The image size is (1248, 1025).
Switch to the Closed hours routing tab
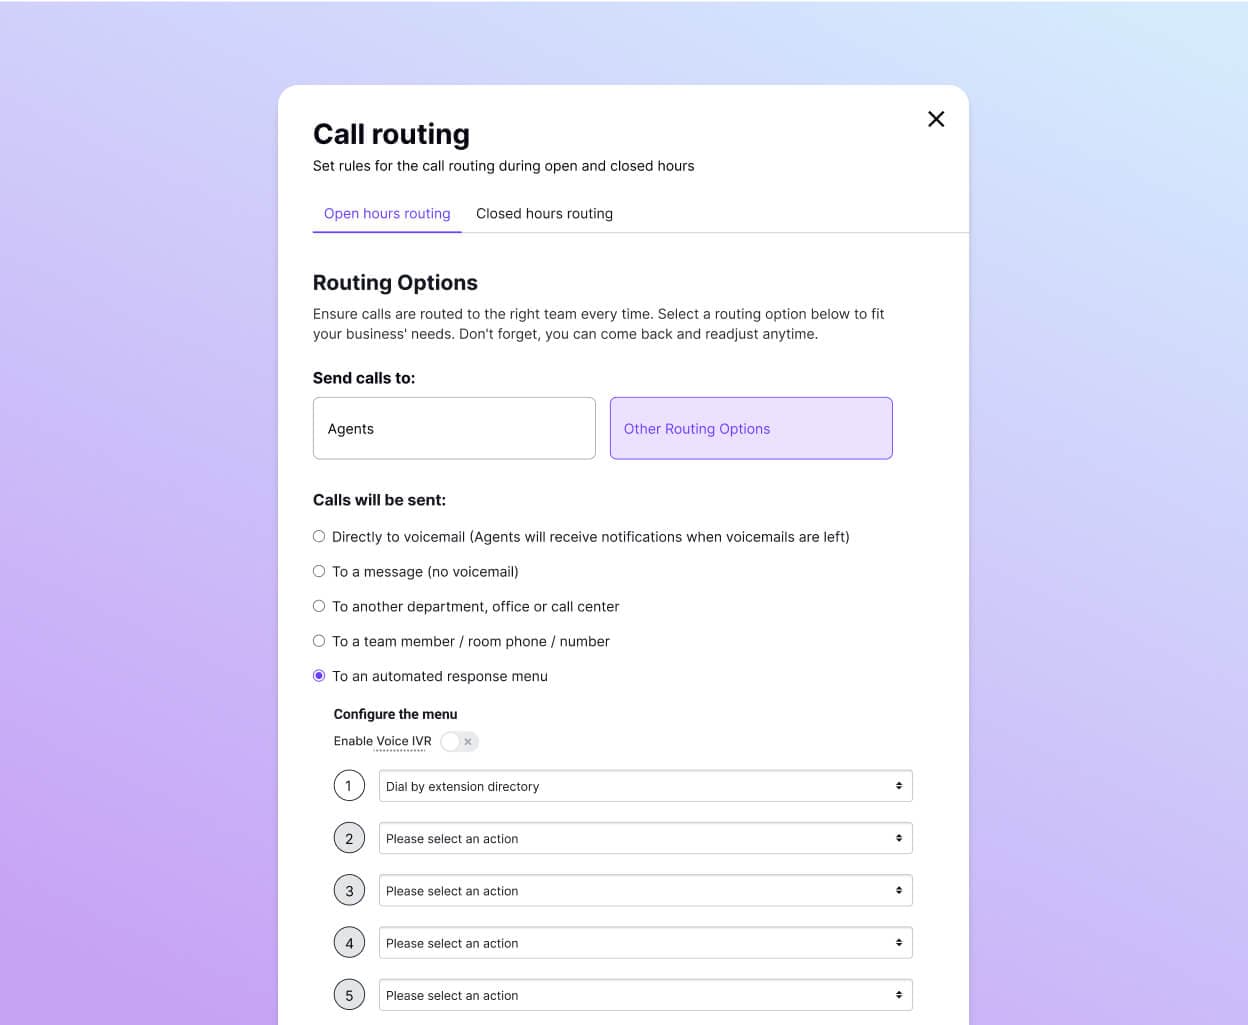(x=544, y=213)
